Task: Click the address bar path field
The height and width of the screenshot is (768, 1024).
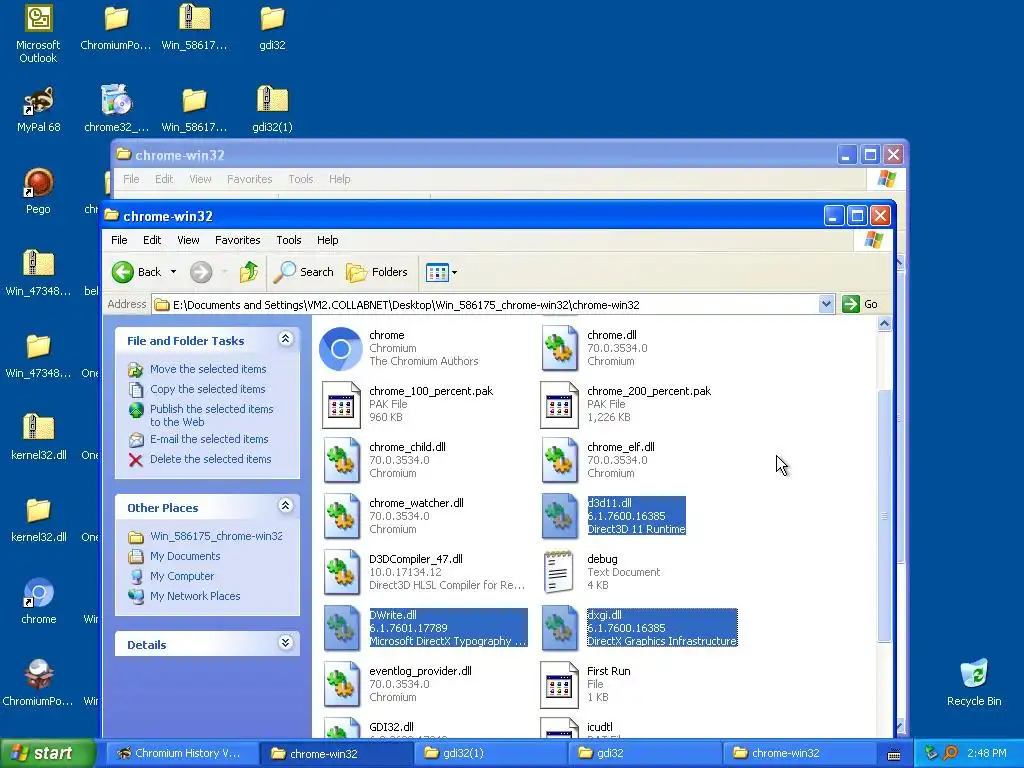Action: [x=486, y=304]
